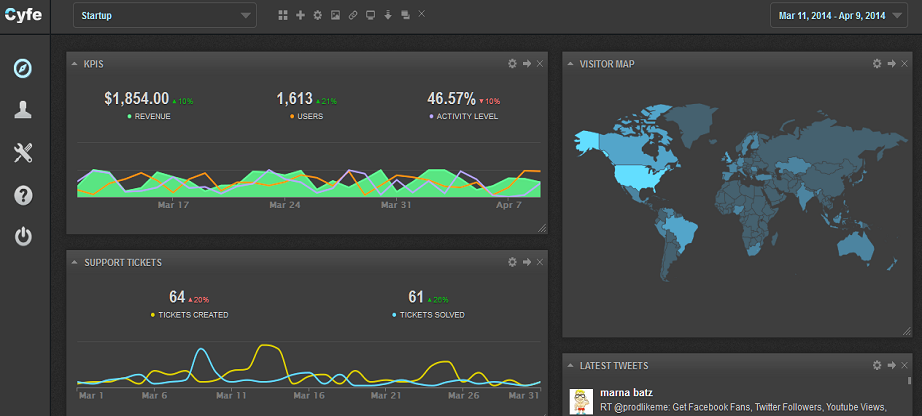This screenshot has width=922, height=416.
Task: Click the Visitor Map resize corner handle
Action: [907, 332]
